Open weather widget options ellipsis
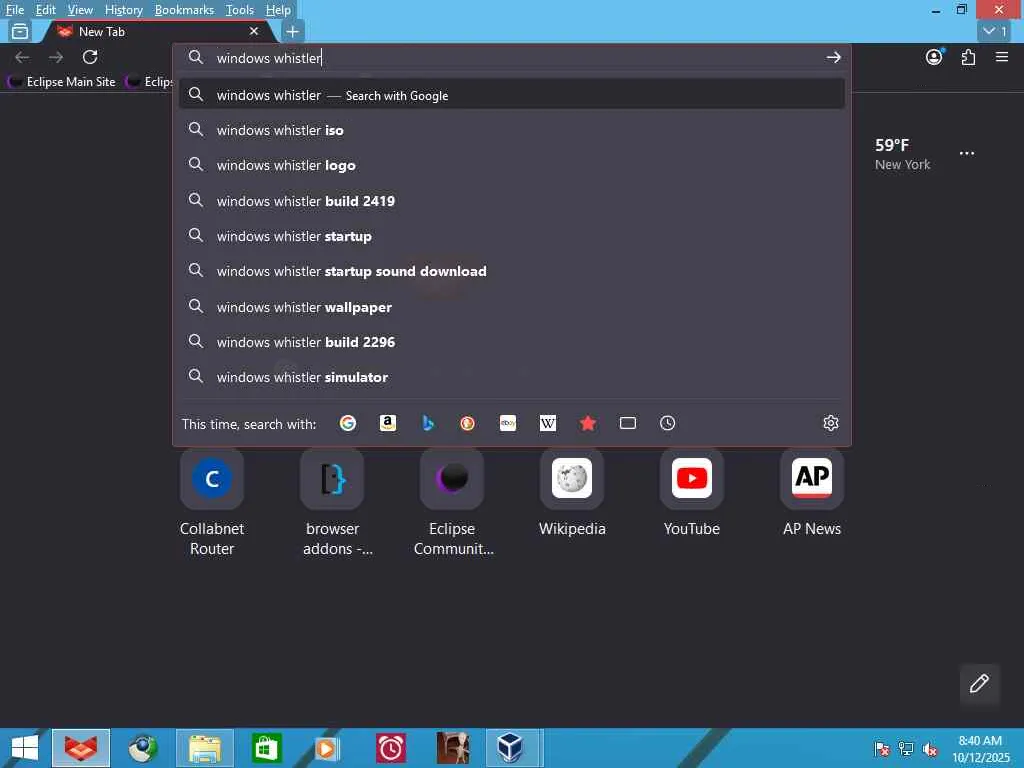Viewport: 1024px width, 768px height. coord(967,153)
